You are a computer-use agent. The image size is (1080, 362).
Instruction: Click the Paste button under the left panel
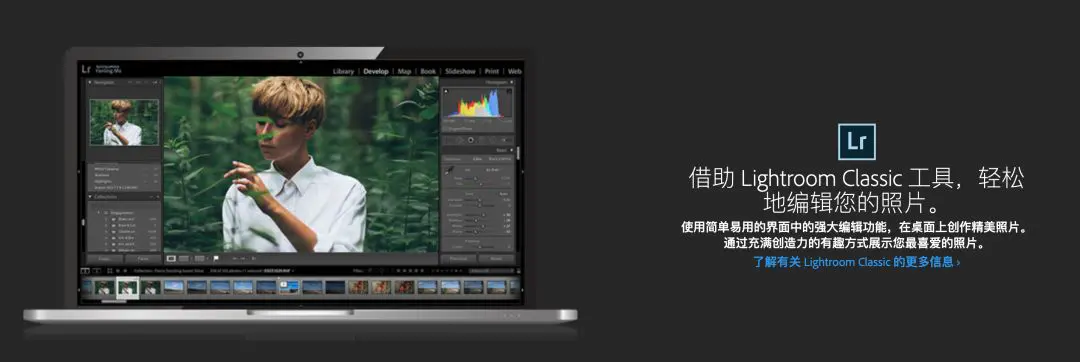pos(143,259)
